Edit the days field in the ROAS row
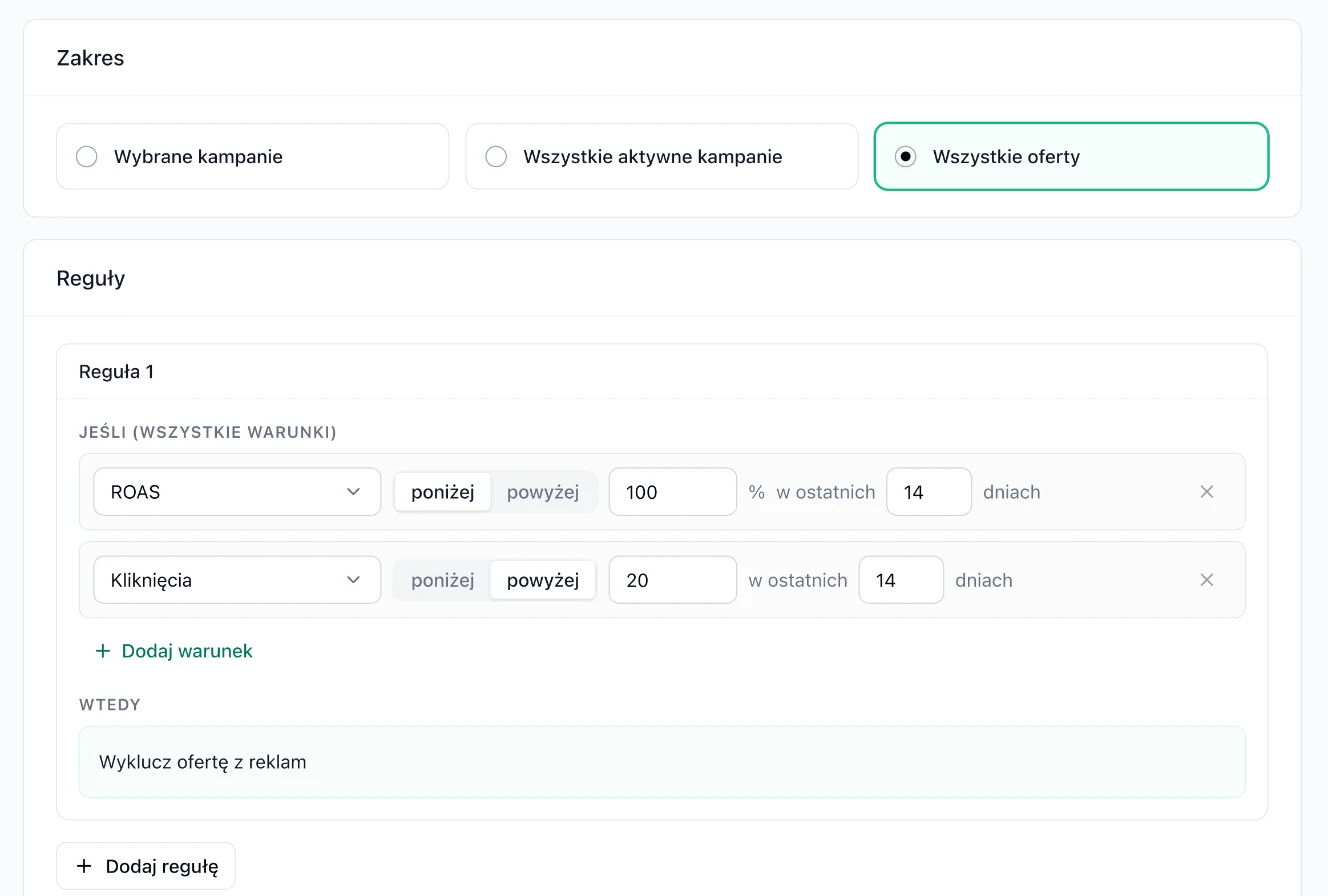 click(929, 492)
